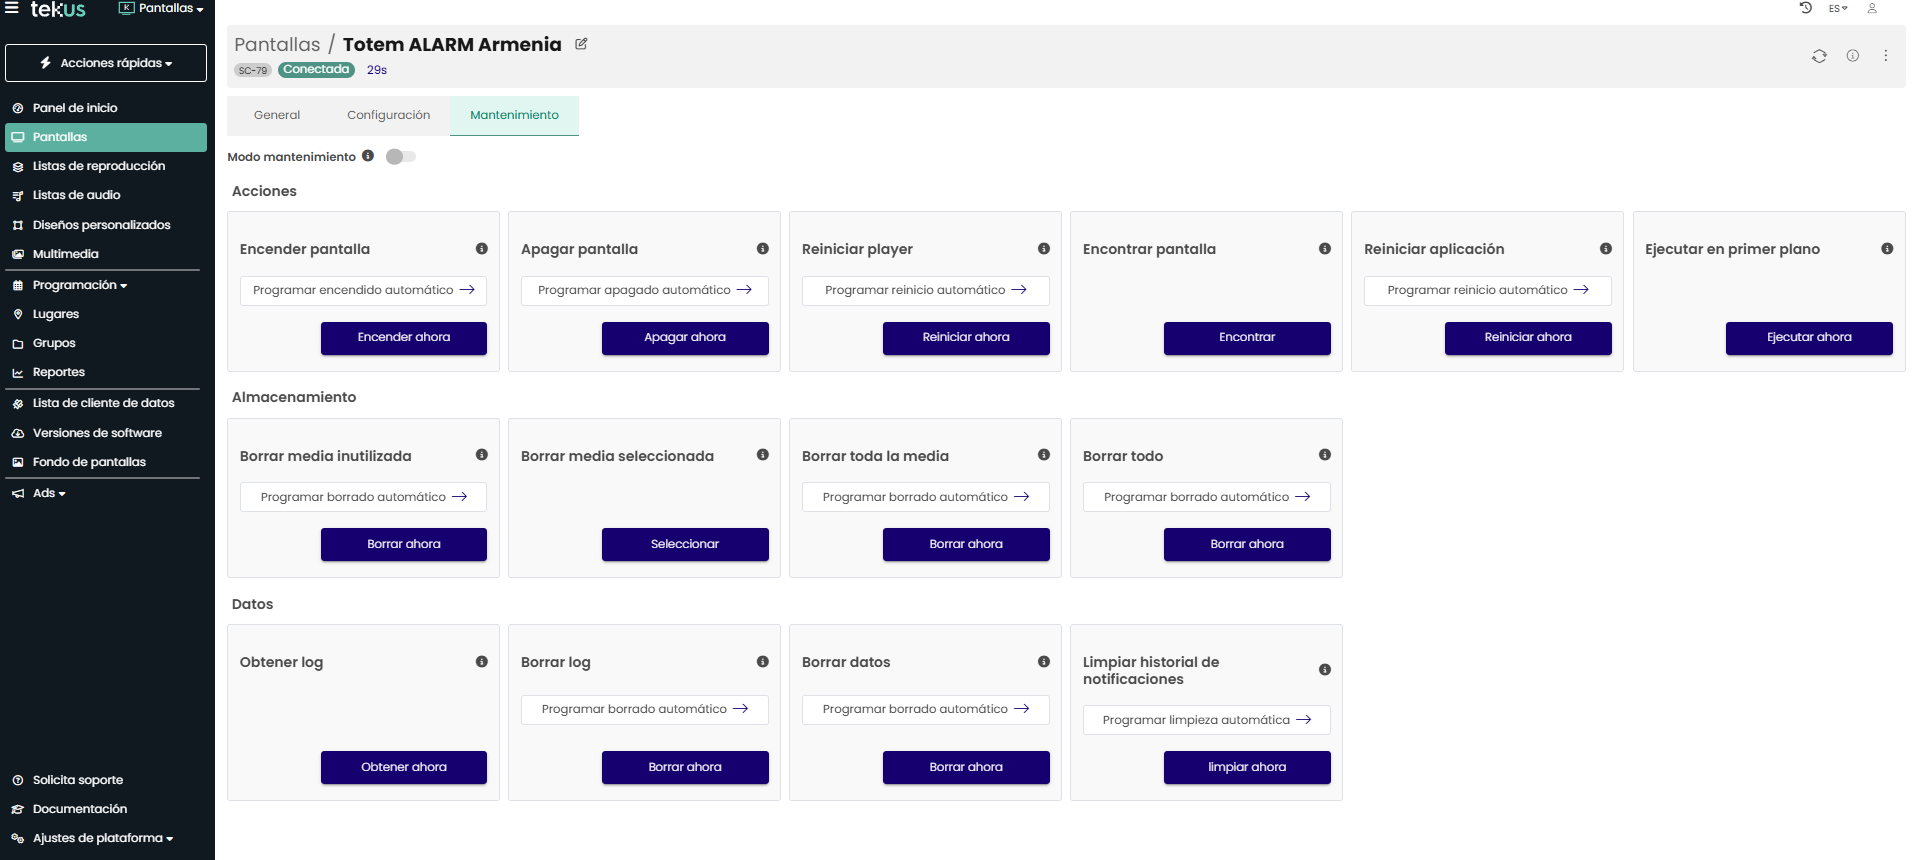Switch to the Configuración tab
The image size is (1914, 860).
click(388, 115)
